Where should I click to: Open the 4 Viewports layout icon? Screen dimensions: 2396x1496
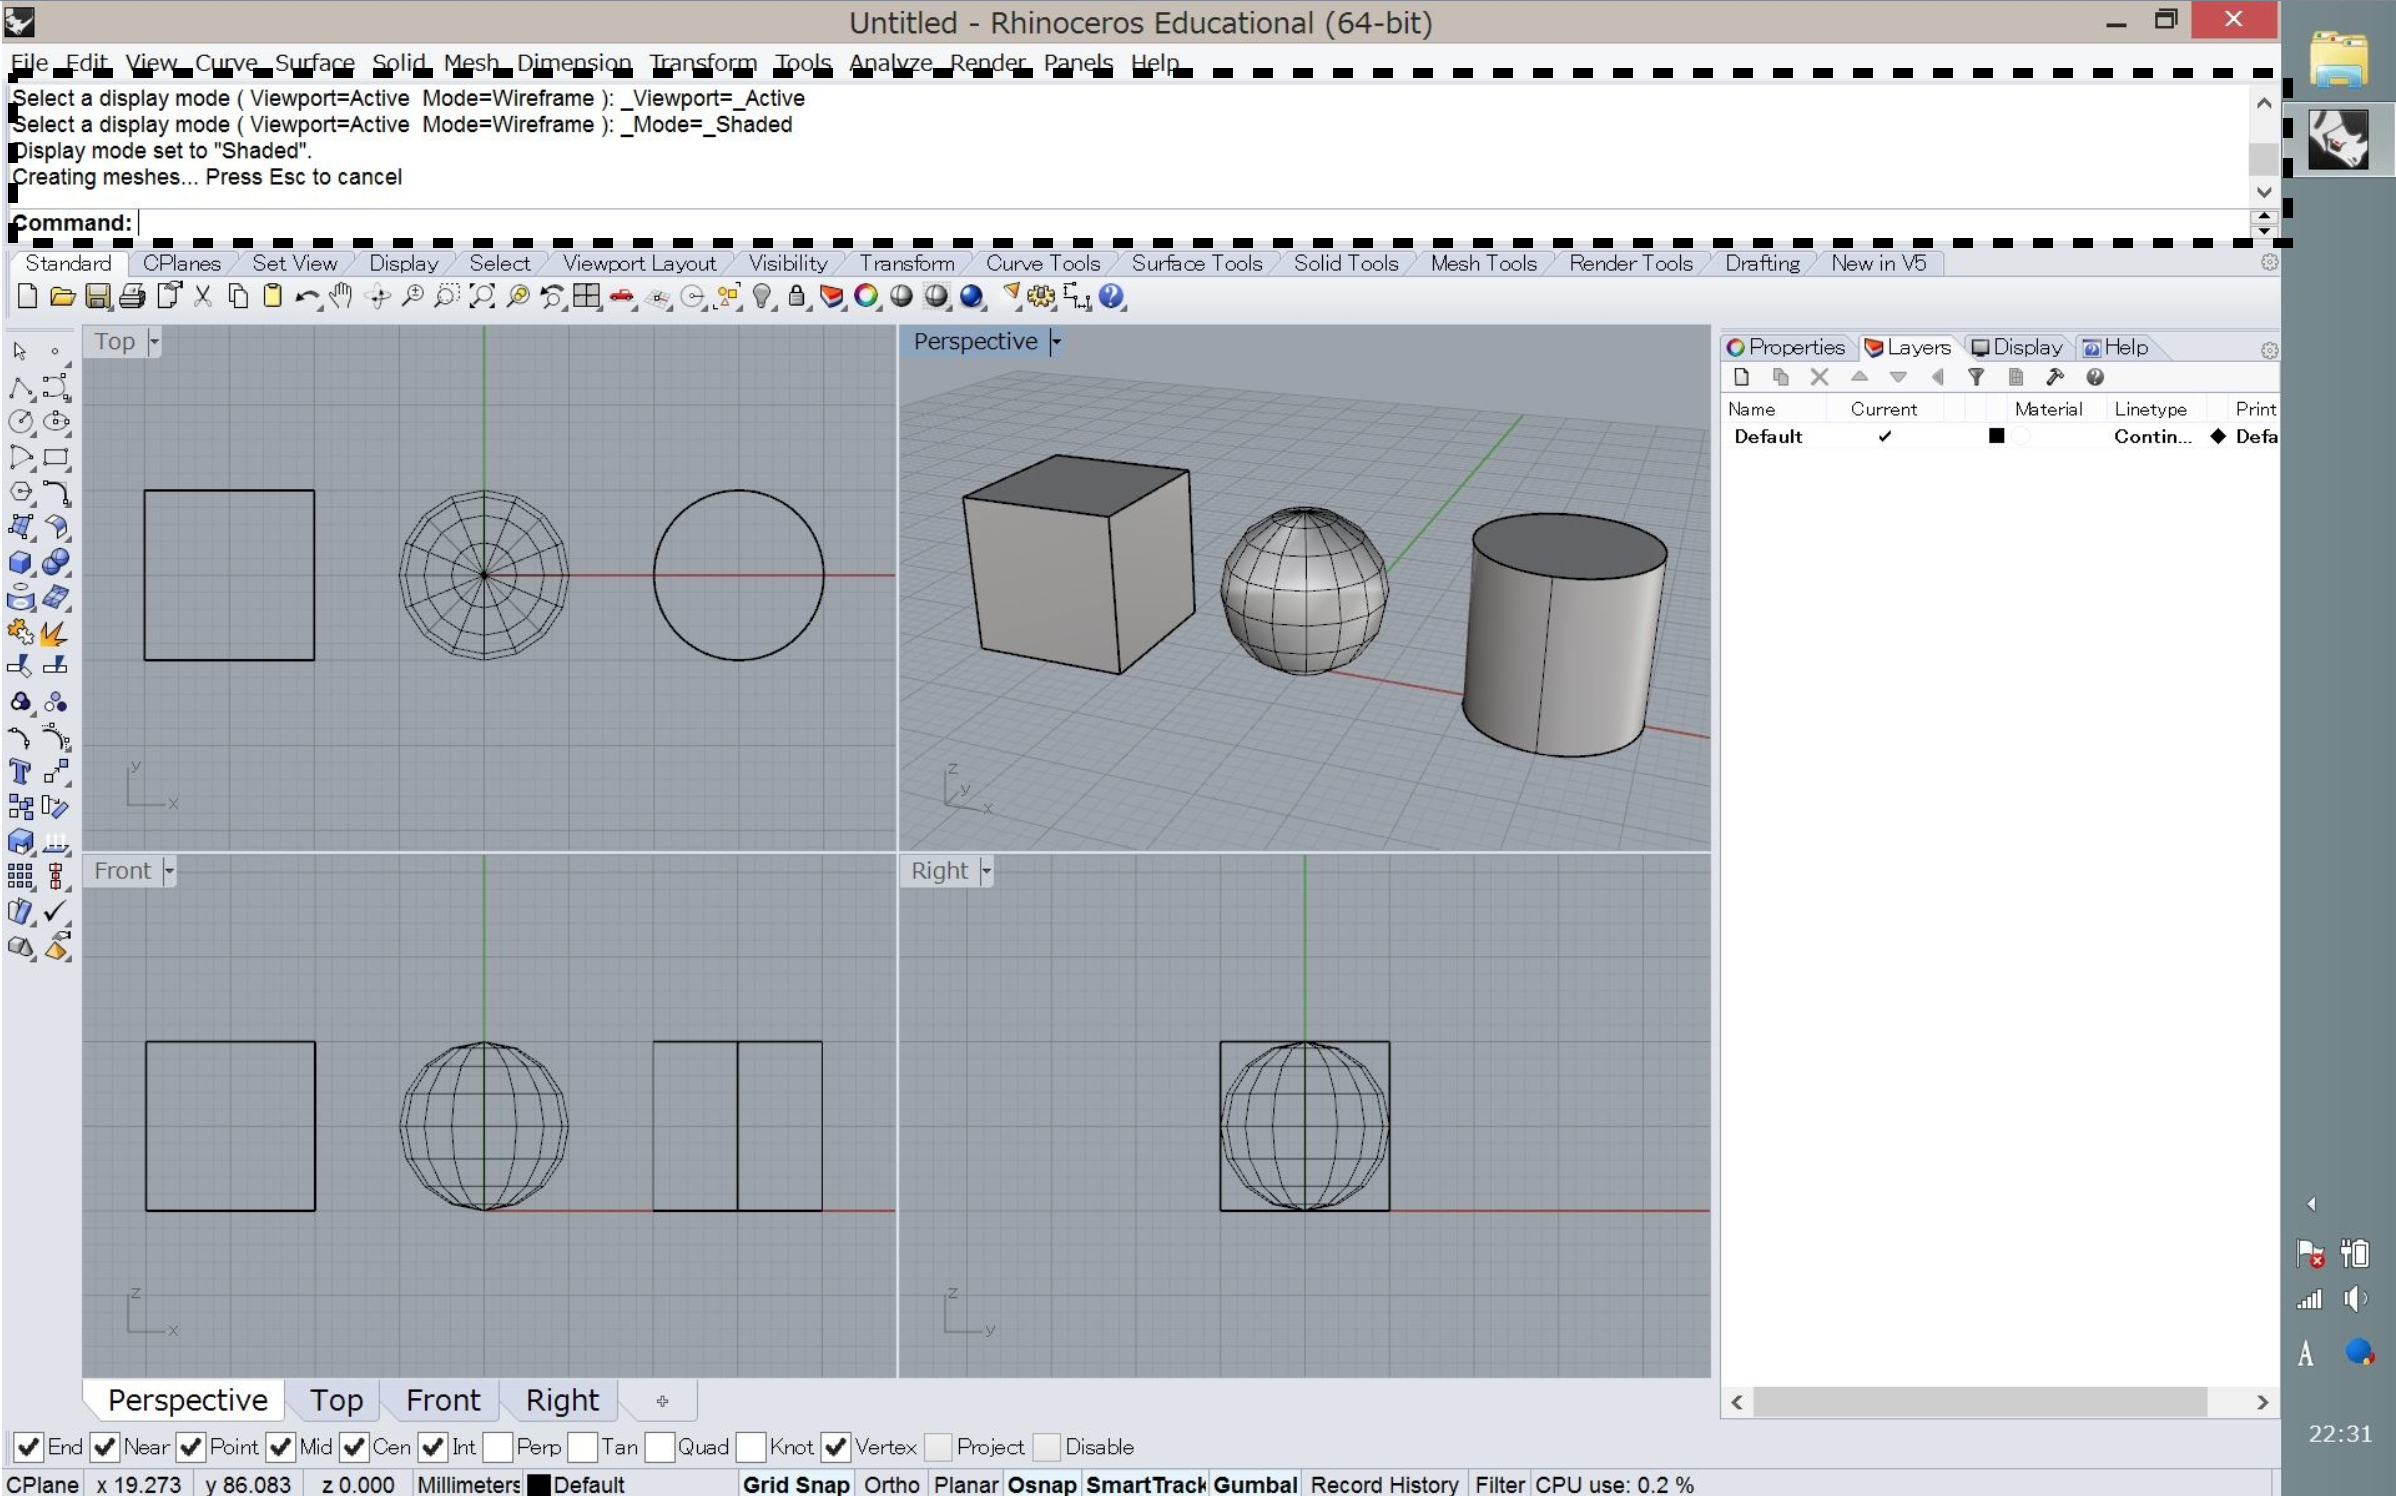point(587,296)
